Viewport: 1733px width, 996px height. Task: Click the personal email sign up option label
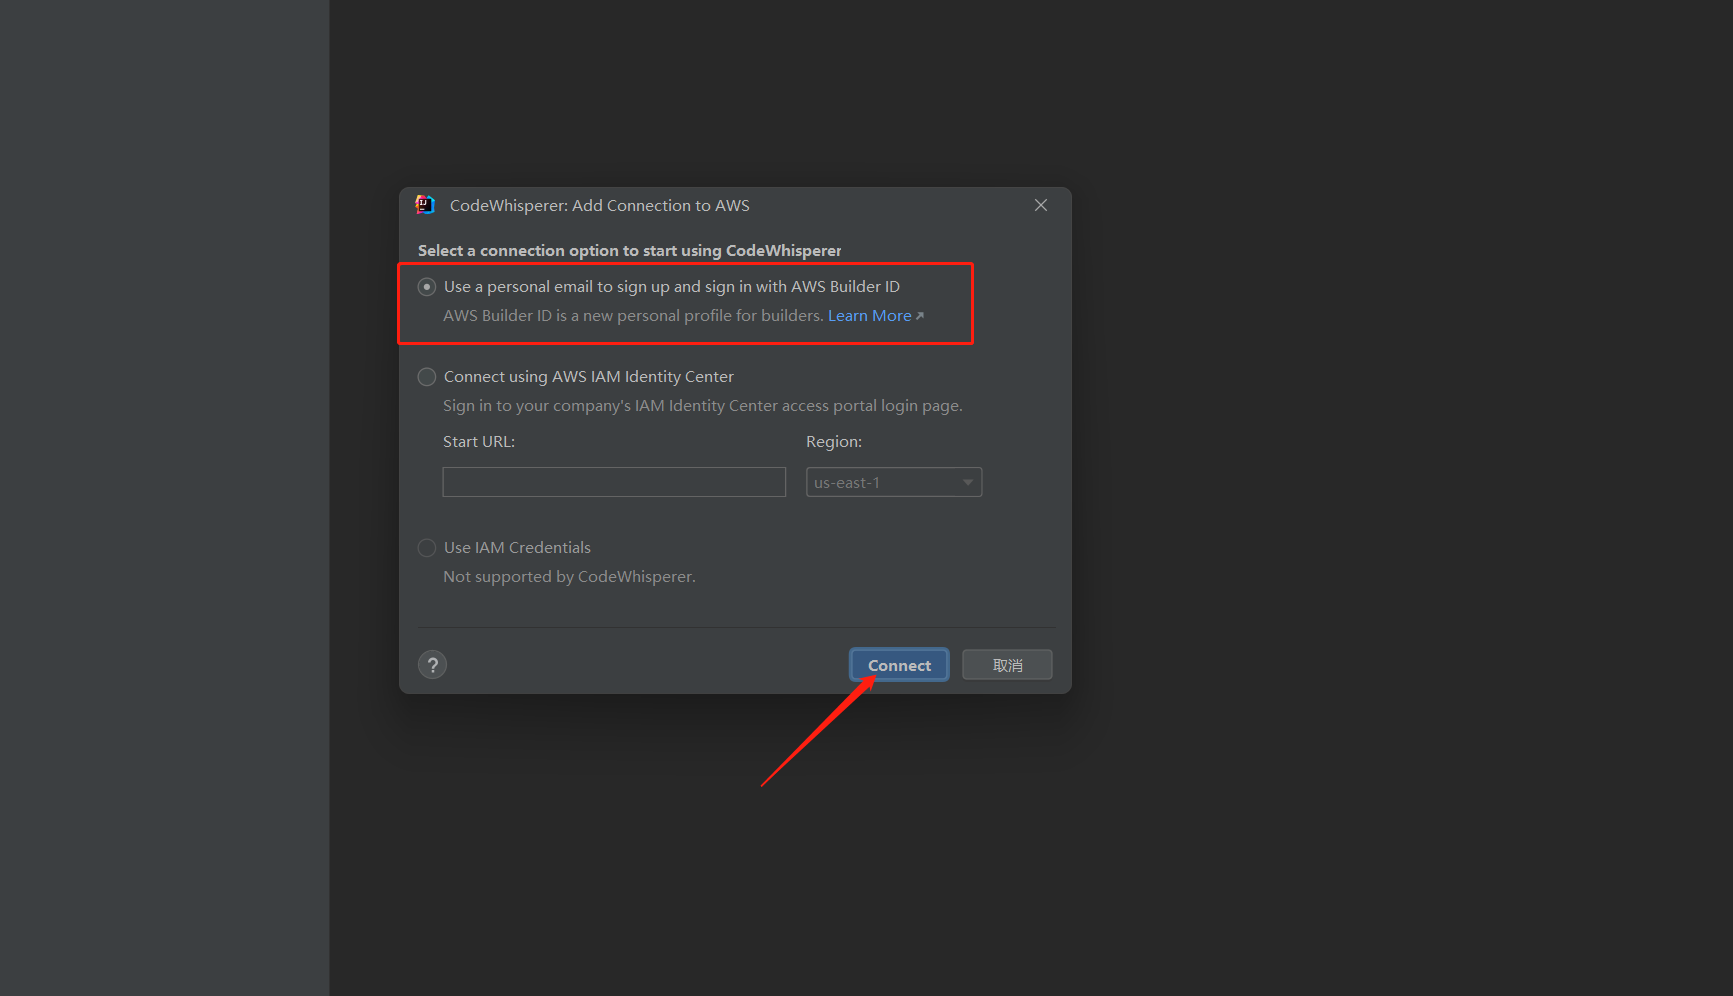coord(671,286)
